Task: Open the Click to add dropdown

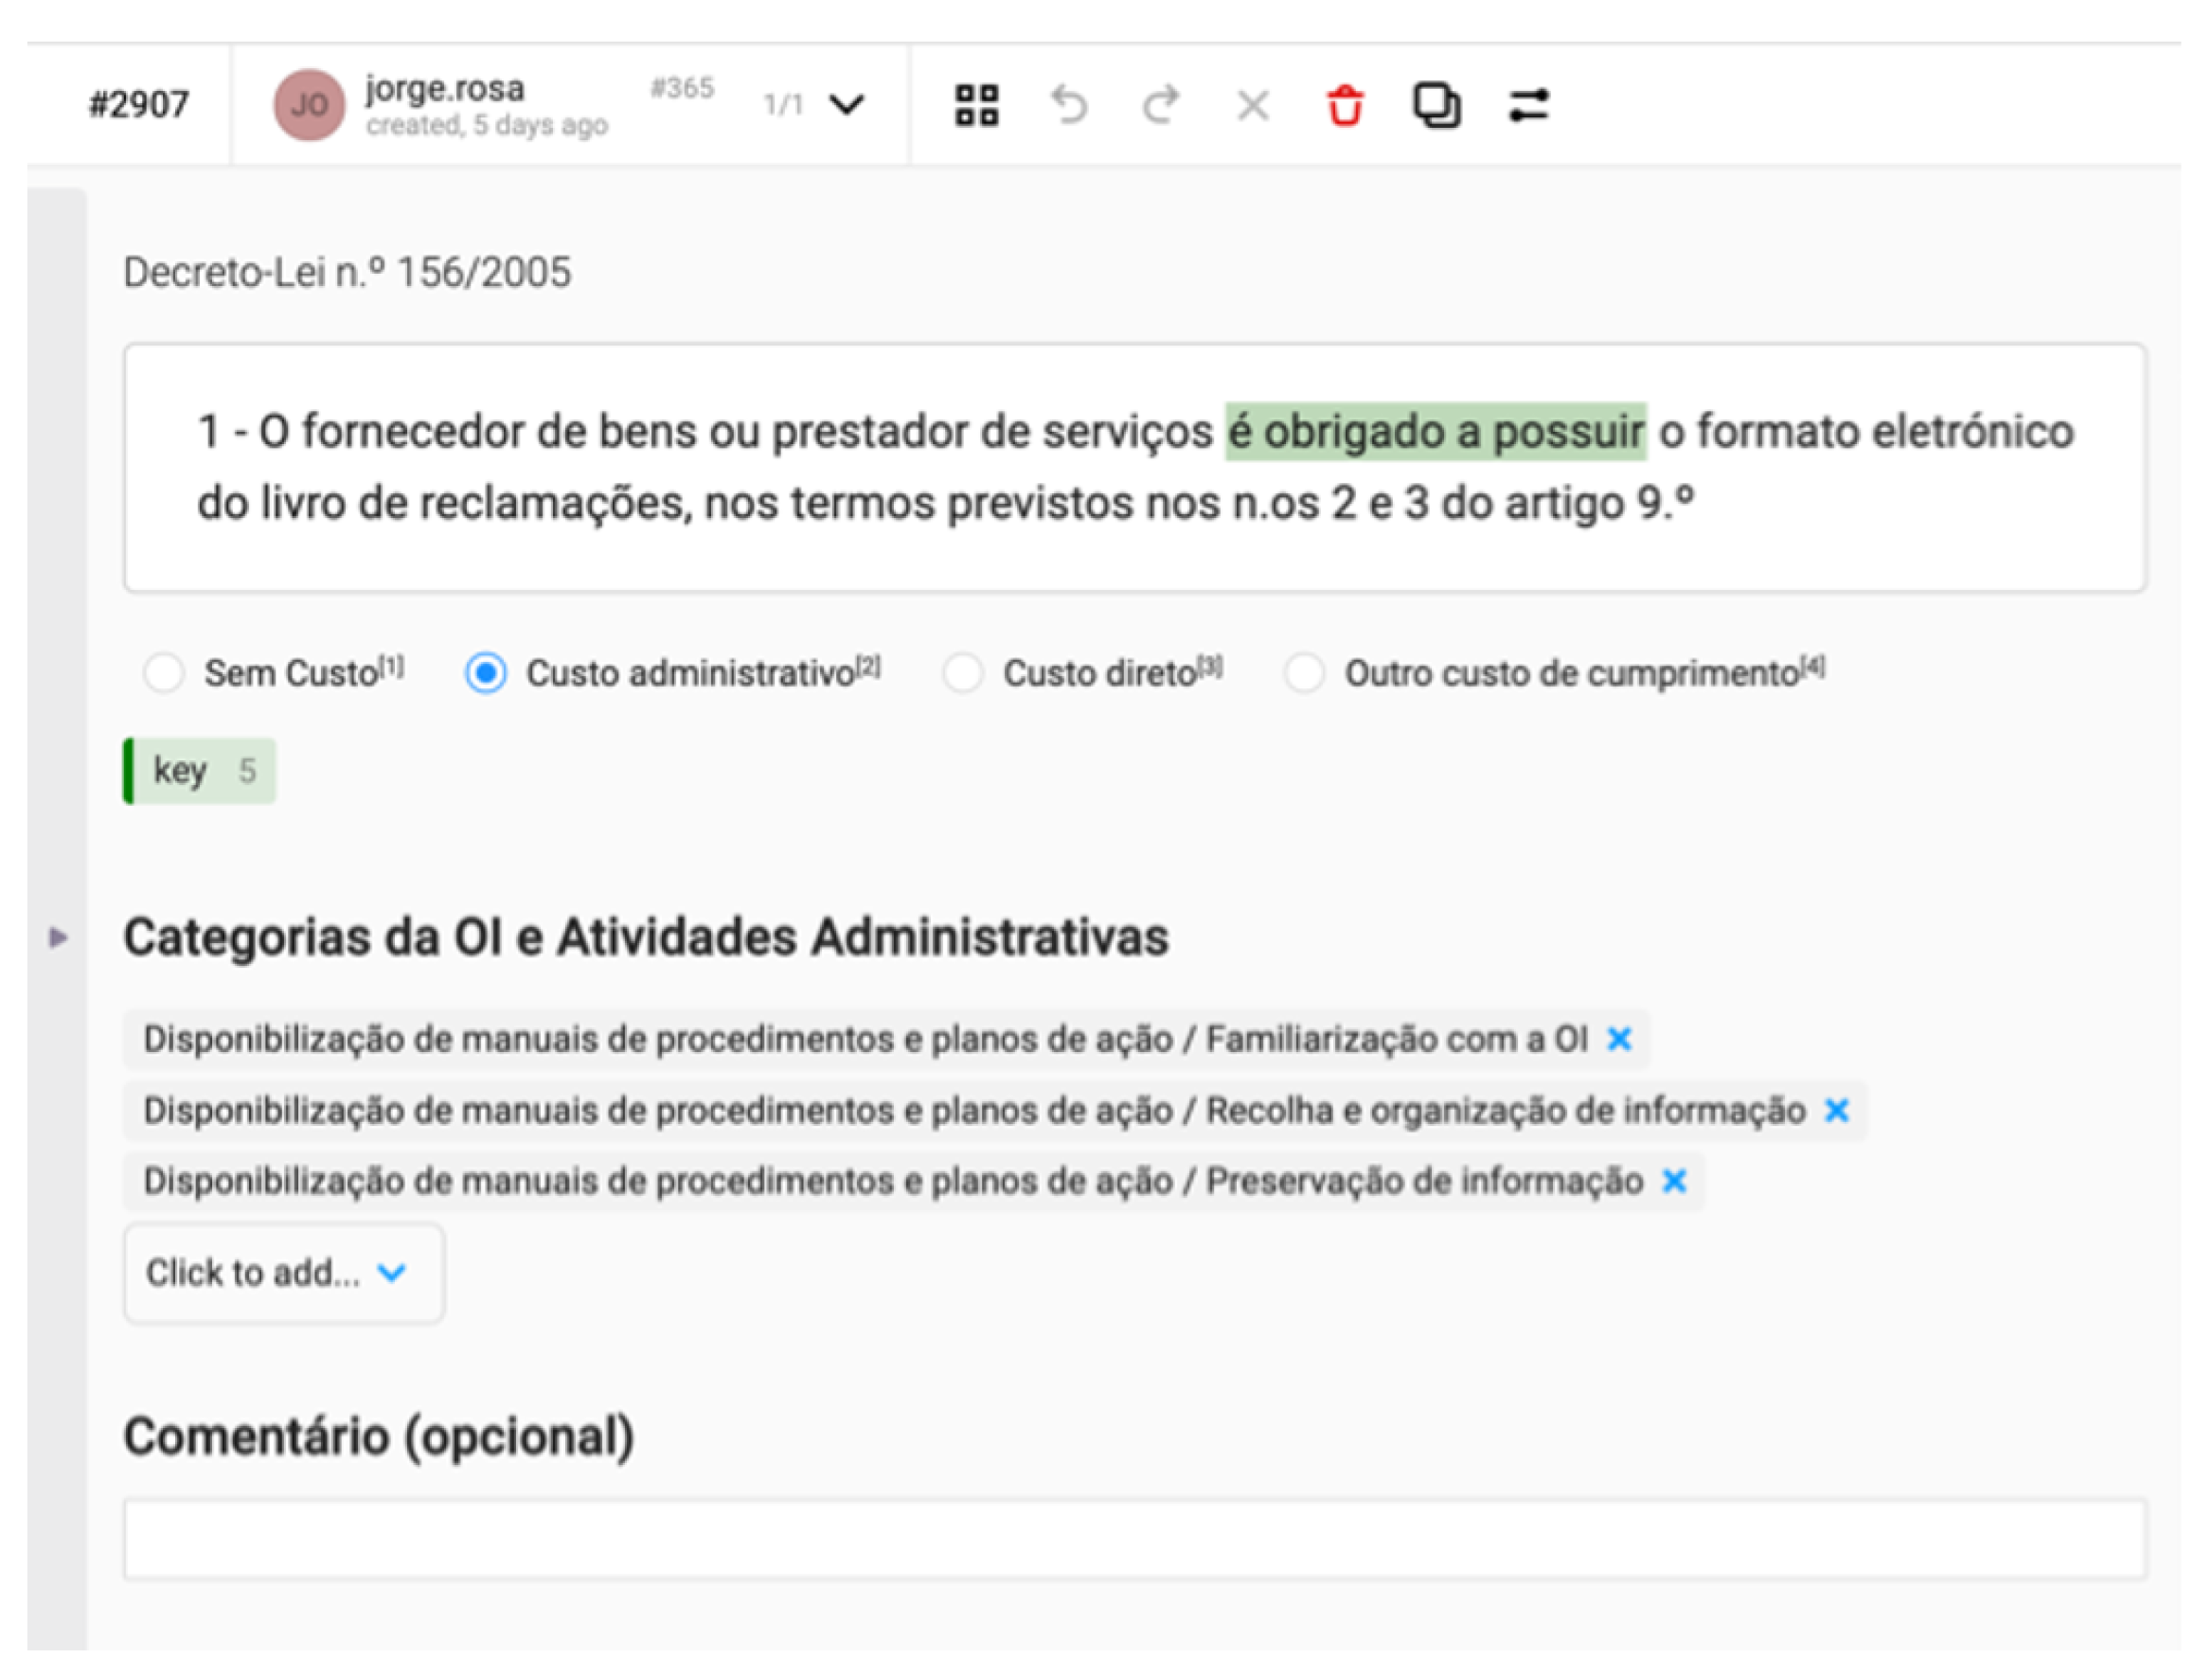Action: 284,1273
